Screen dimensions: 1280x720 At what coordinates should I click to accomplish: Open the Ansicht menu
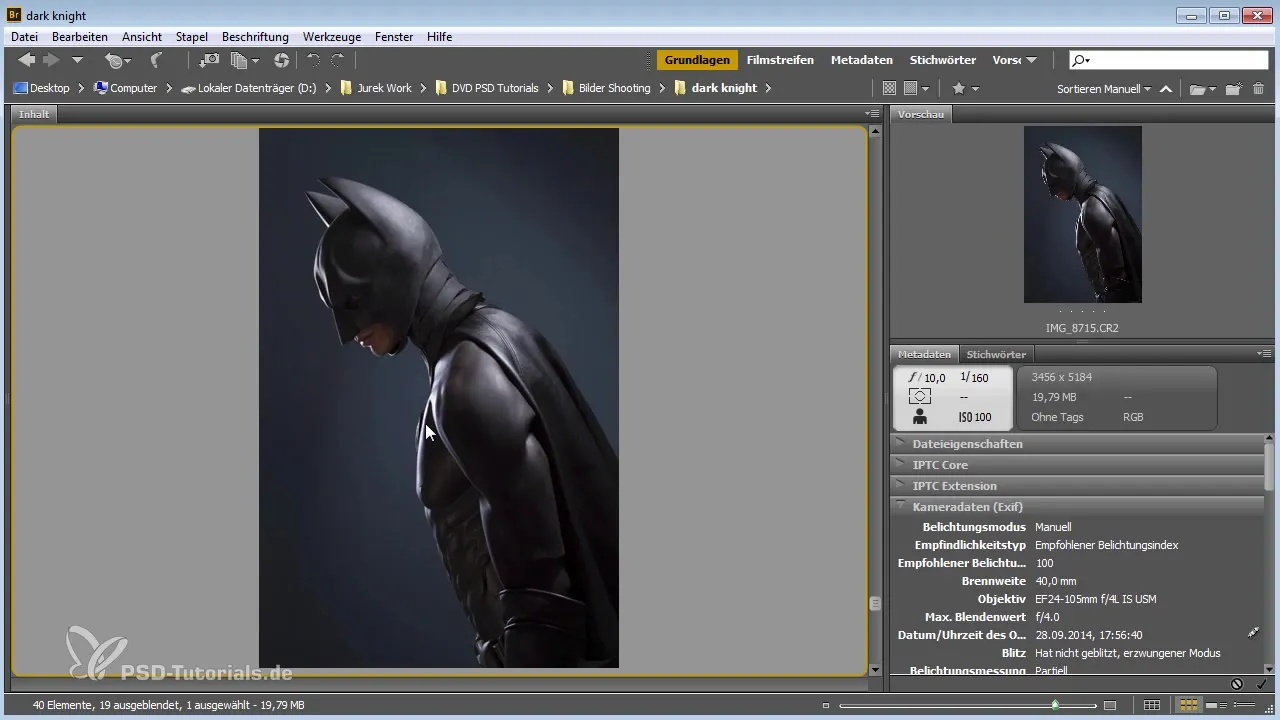click(142, 37)
